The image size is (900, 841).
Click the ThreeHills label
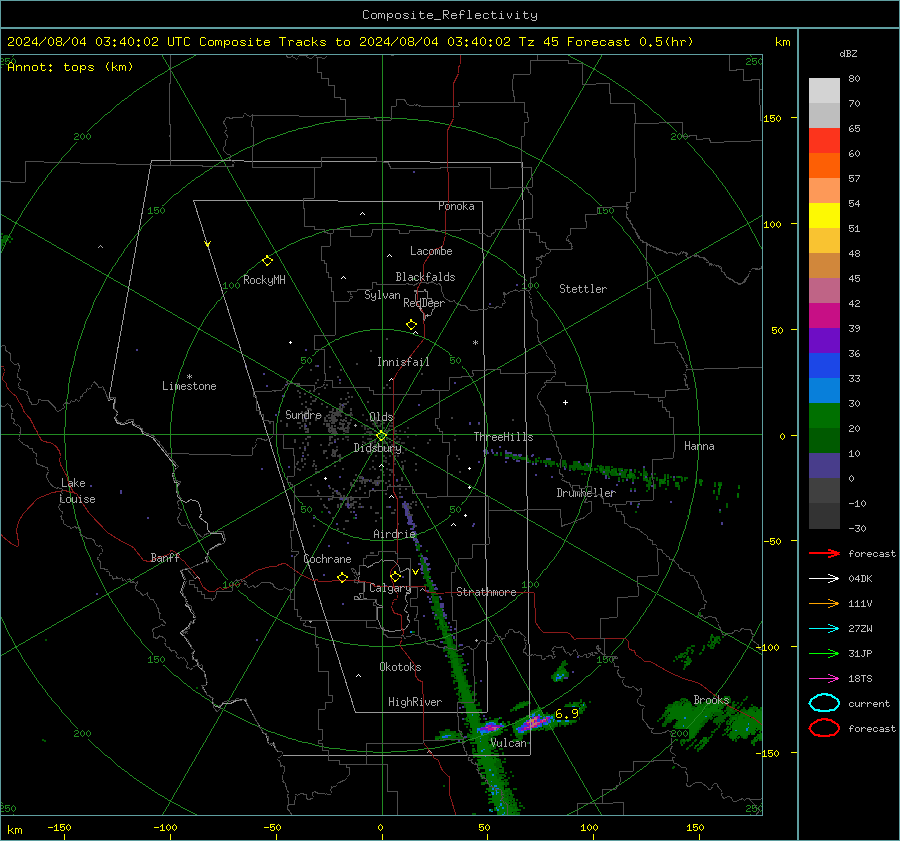tap(503, 437)
